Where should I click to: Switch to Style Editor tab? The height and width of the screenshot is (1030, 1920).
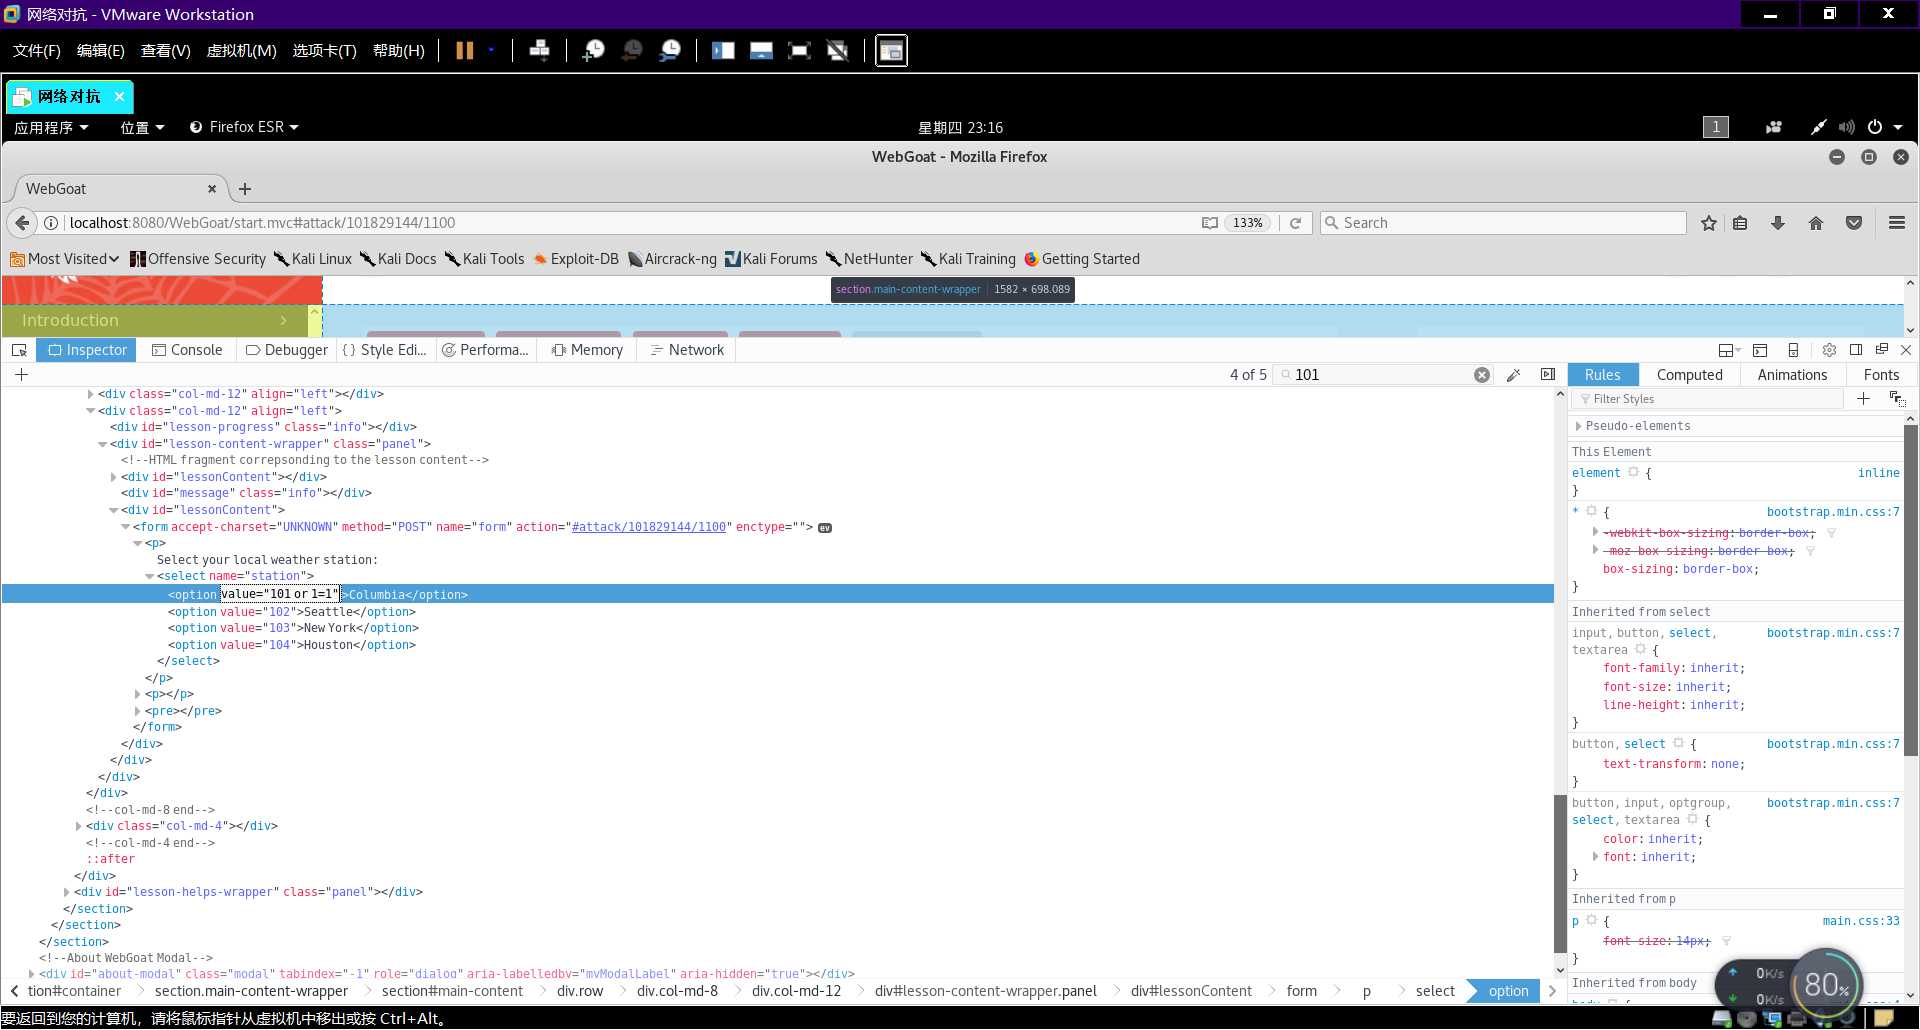pyautogui.click(x=385, y=350)
